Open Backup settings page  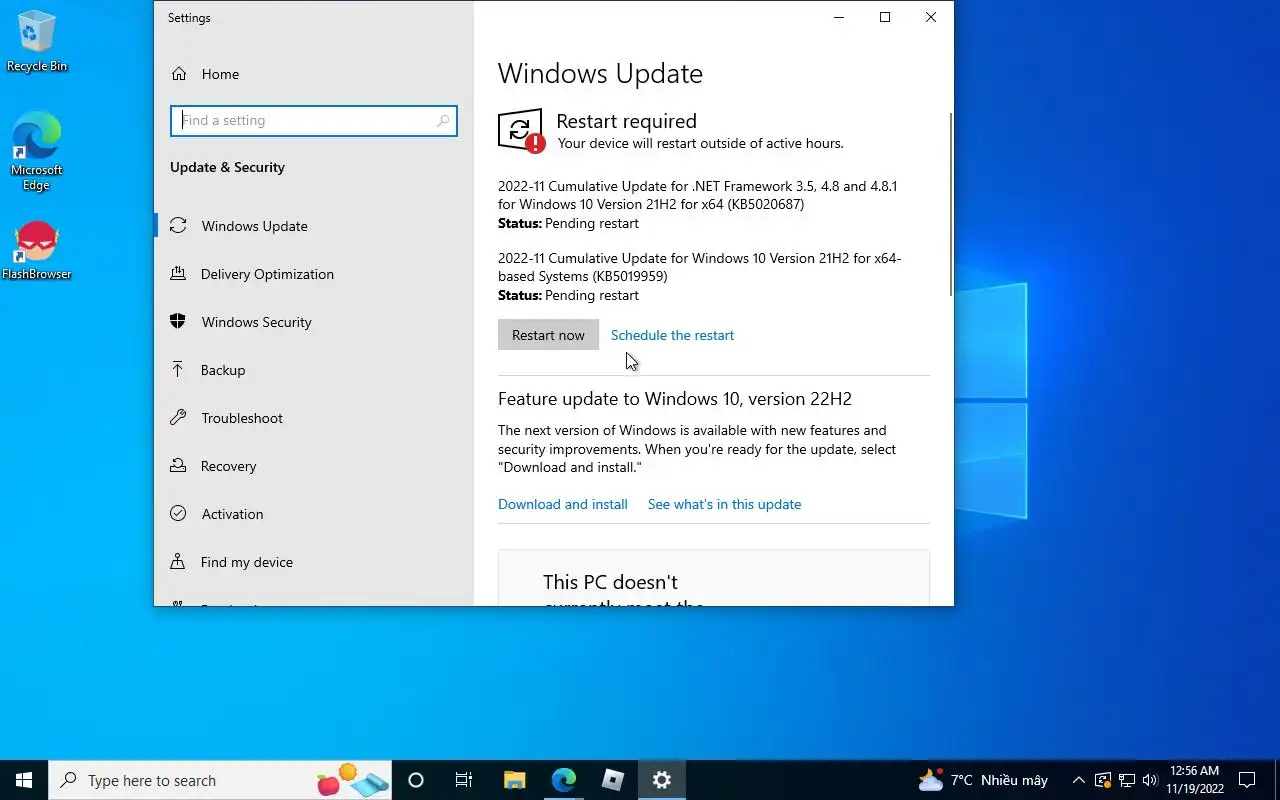(x=222, y=370)
